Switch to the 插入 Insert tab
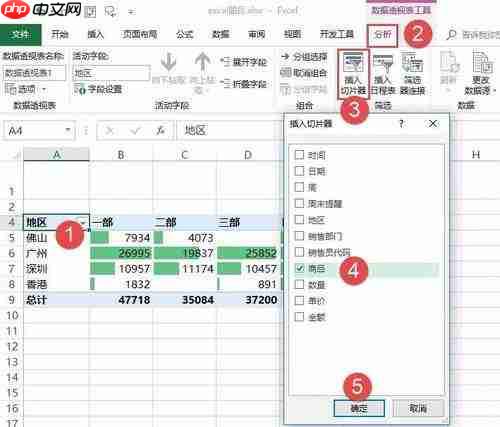The image size is (500, 427). point(96,34)
